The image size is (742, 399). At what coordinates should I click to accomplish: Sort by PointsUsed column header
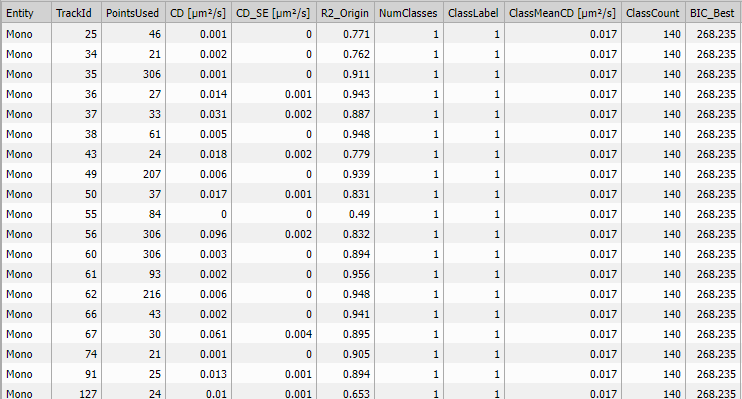click(x=133, y=13)
